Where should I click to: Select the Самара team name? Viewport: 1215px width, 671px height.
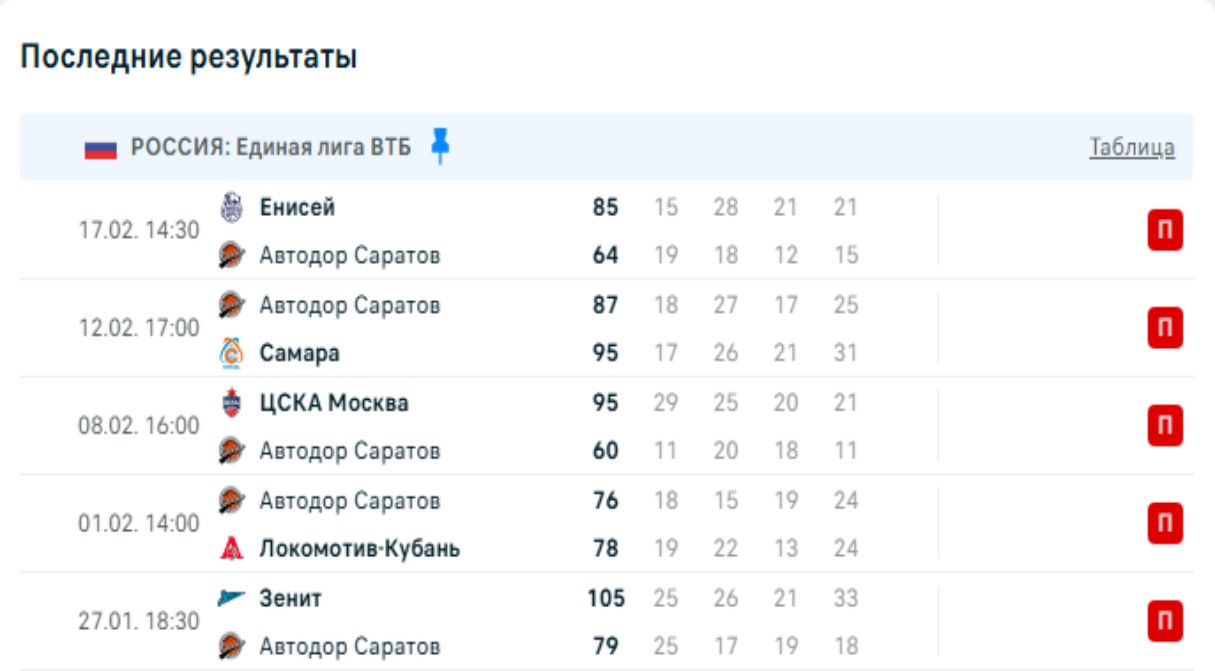click(x=299, y=353)
